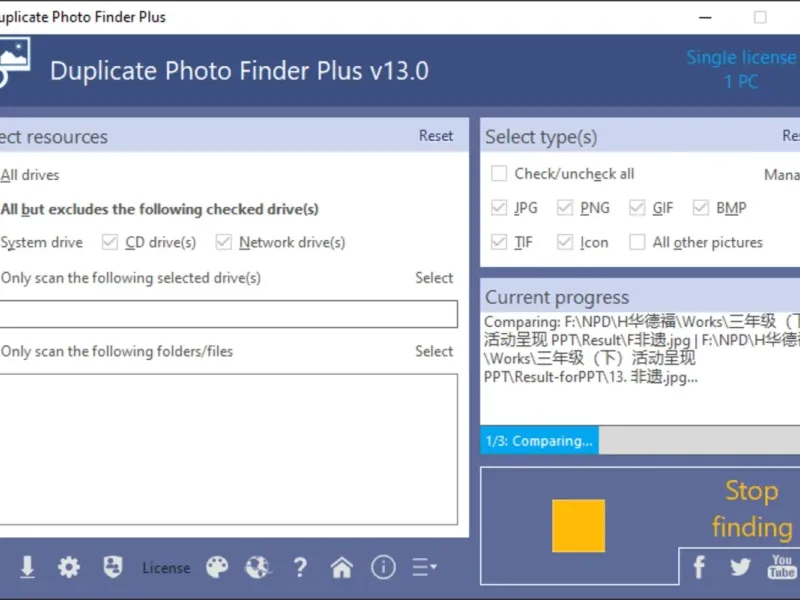The height and width of the screenshot is (600, 800).
Task: Click Select for folders/files
Action: point(434,351)
